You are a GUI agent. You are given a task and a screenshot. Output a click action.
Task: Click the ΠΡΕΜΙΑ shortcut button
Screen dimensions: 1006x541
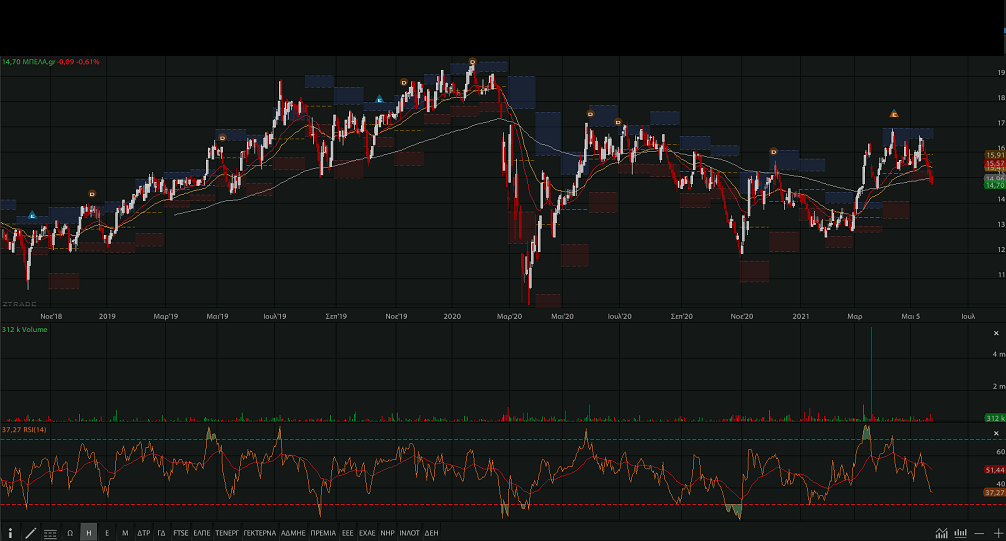[323, 533]
